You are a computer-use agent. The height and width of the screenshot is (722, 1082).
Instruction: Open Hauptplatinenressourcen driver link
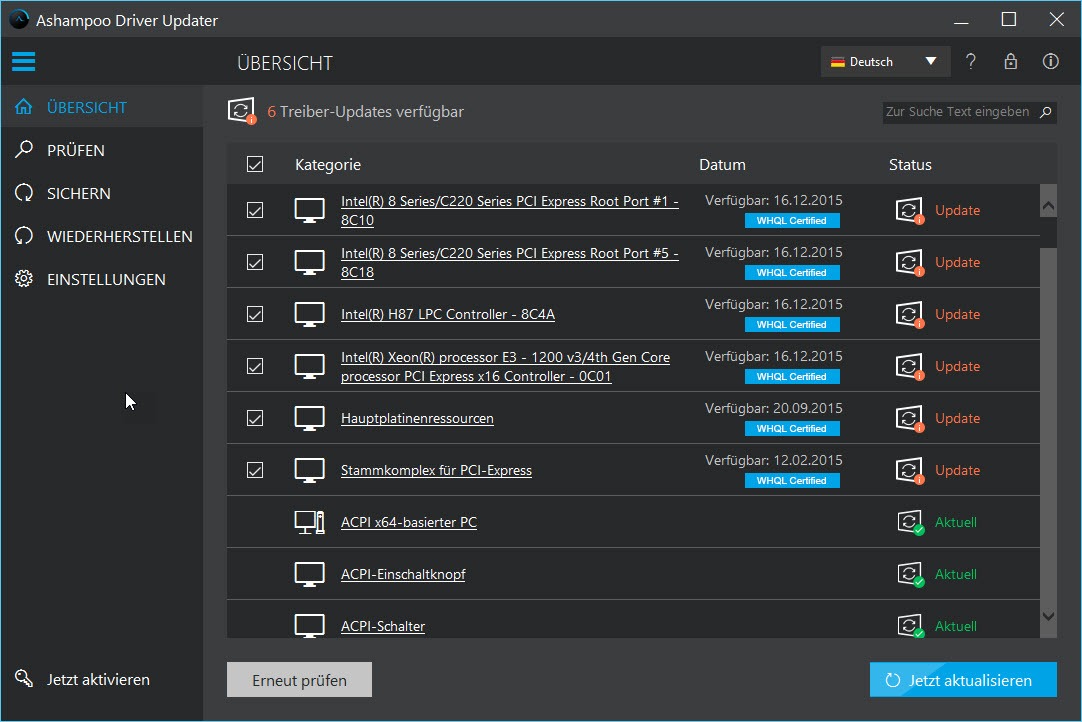point(417,418)
